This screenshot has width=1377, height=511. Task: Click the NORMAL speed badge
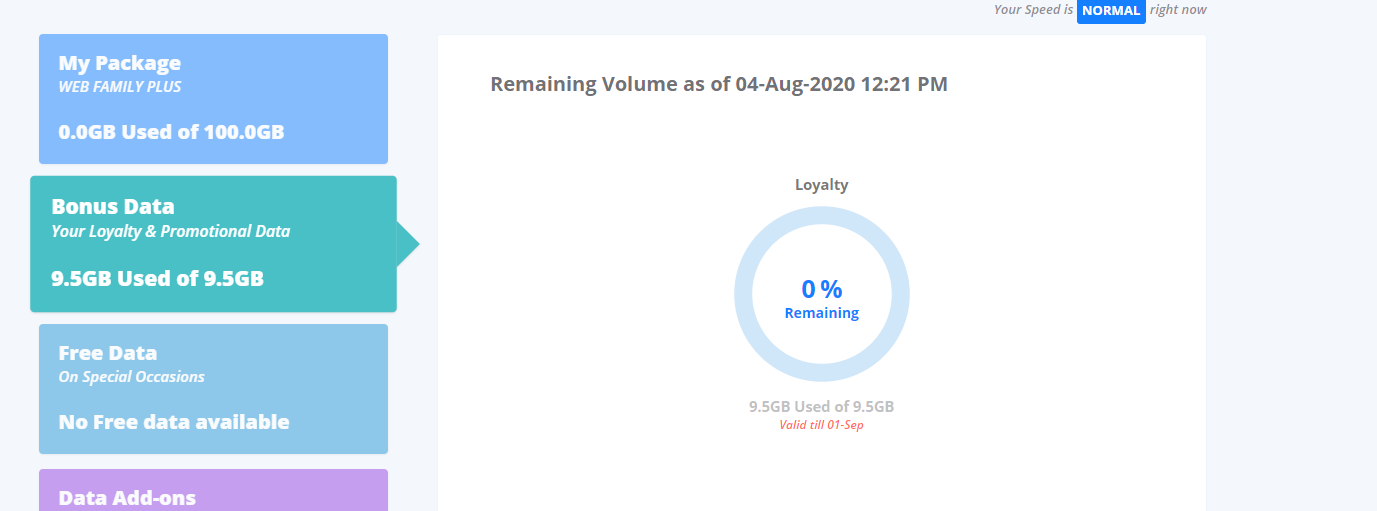point(1111,10)
